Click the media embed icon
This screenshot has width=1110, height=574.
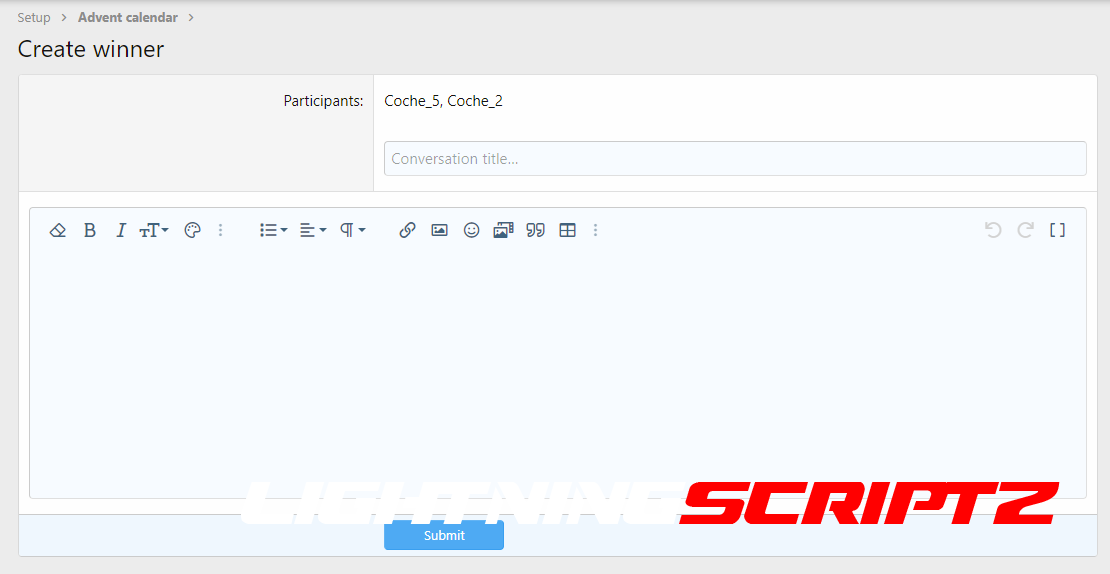(503, 230)
